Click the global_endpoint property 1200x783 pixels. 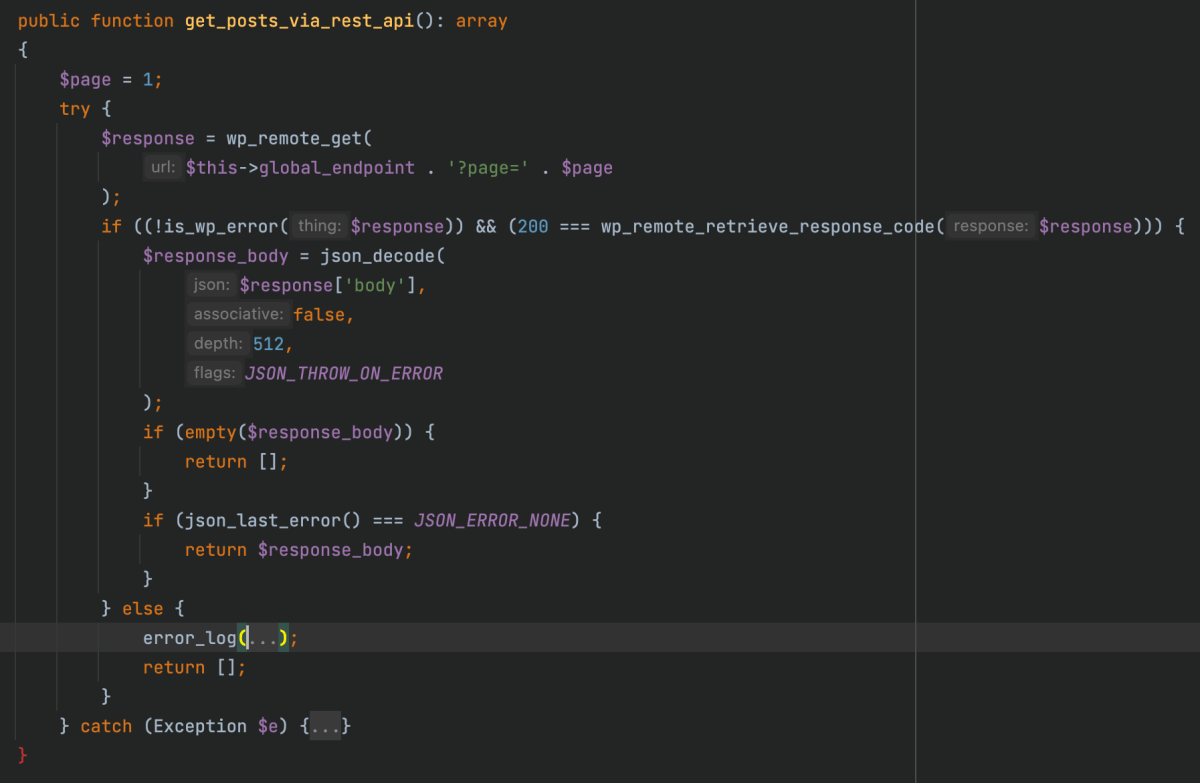click(336, 168)
